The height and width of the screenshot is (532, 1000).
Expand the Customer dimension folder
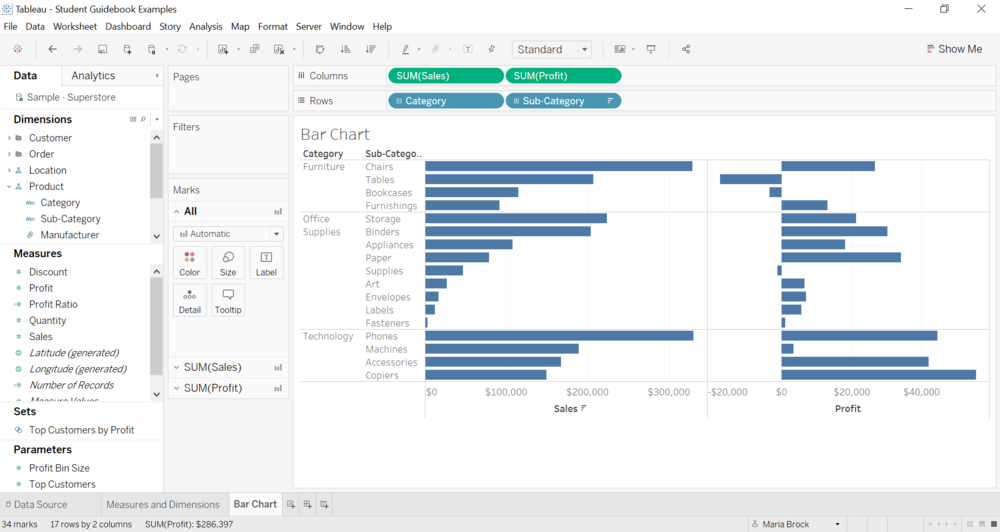9,138
